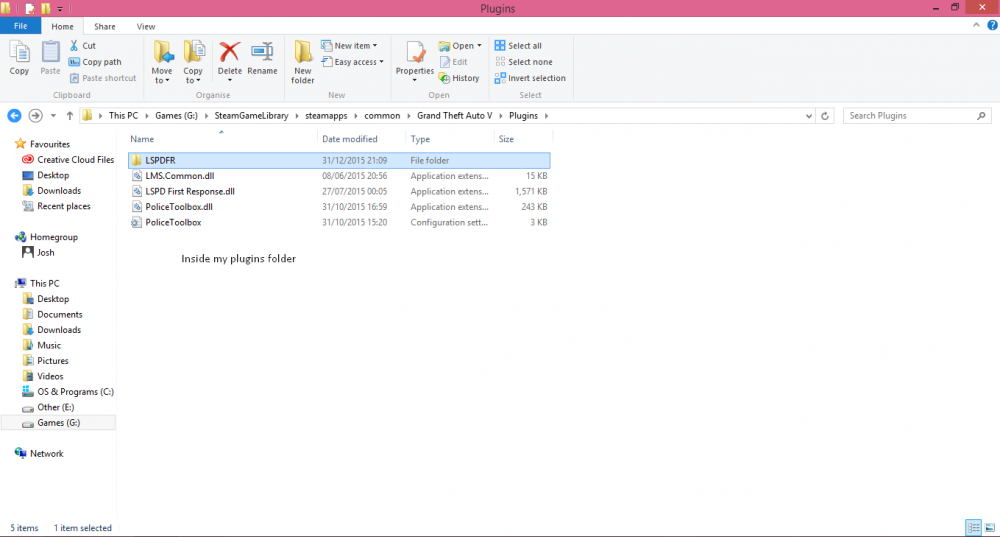1000x537 pixels.
Task: Customize the Quick Access Toolbar dropdown
Action: pyautogui.click(x=60, y=9)
